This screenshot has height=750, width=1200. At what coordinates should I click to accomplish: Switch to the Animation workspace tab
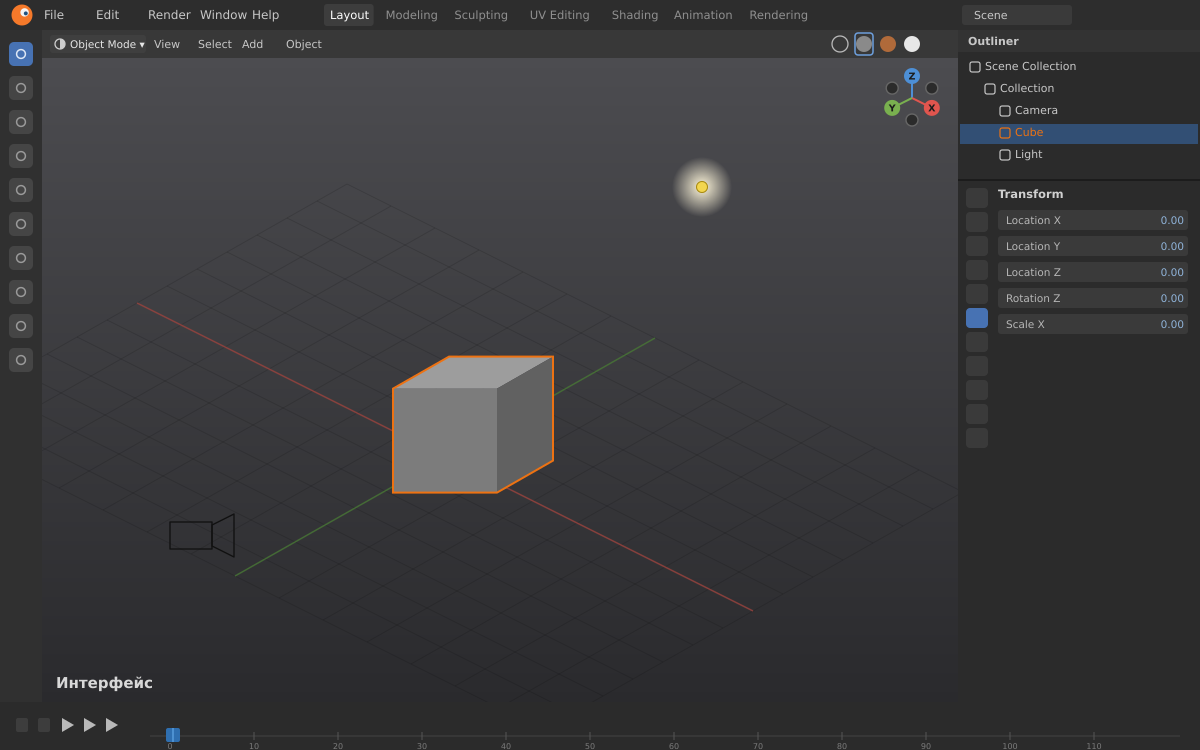(703, 15)
